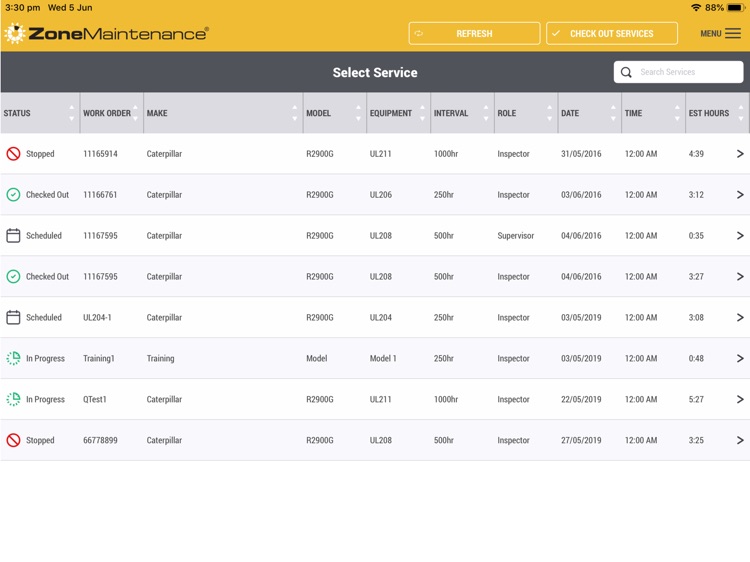Select work order number 11166761

100,195
